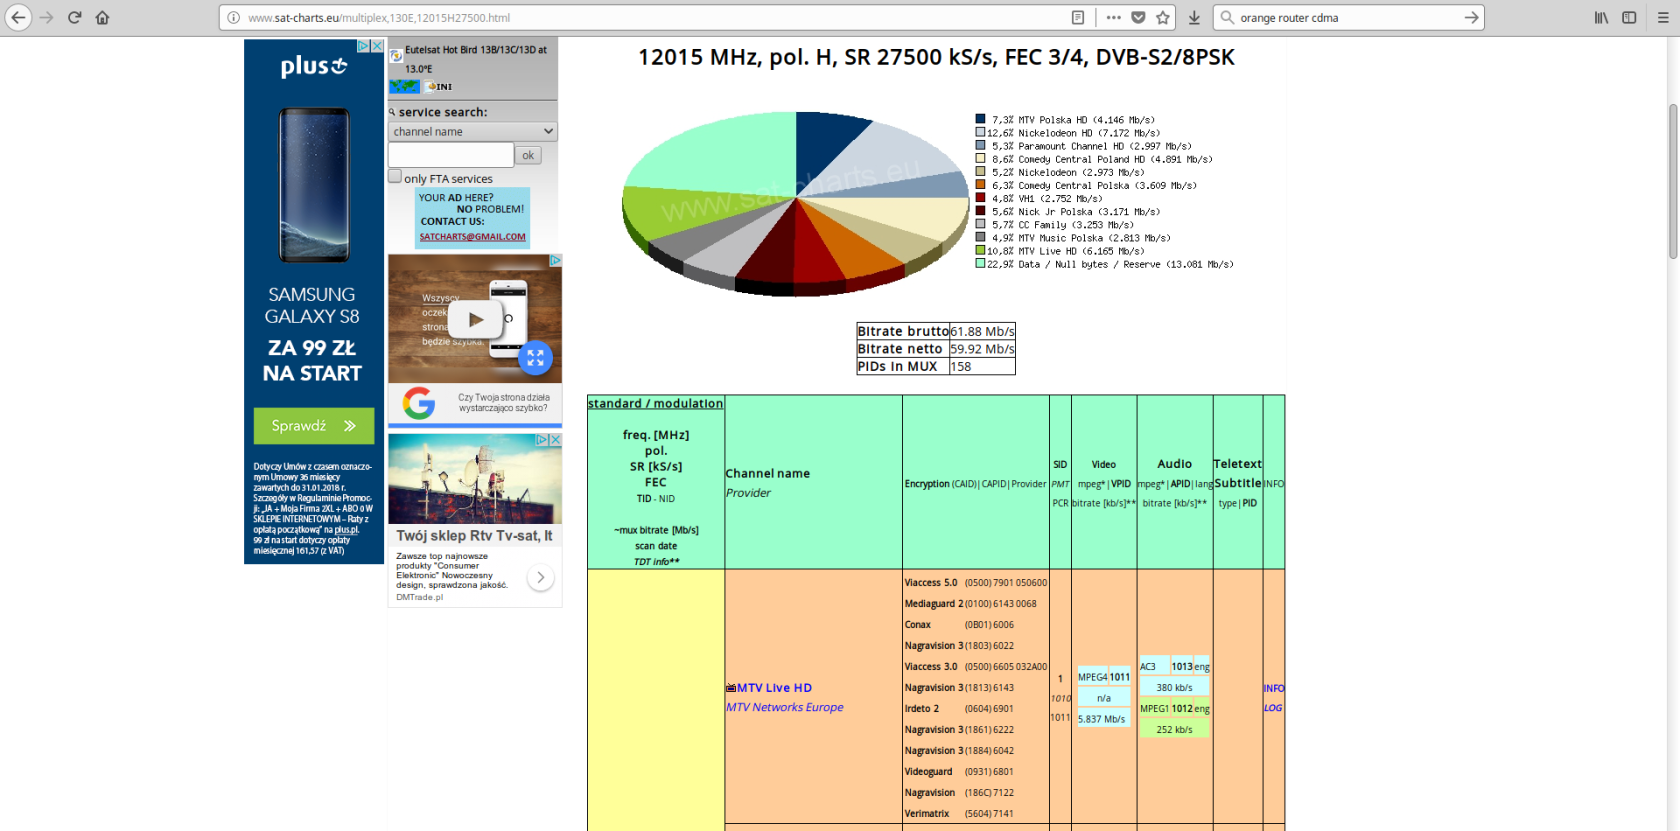
Task: Click the Mediaguard 2 encryption entry
Action: tap(970, 604)
